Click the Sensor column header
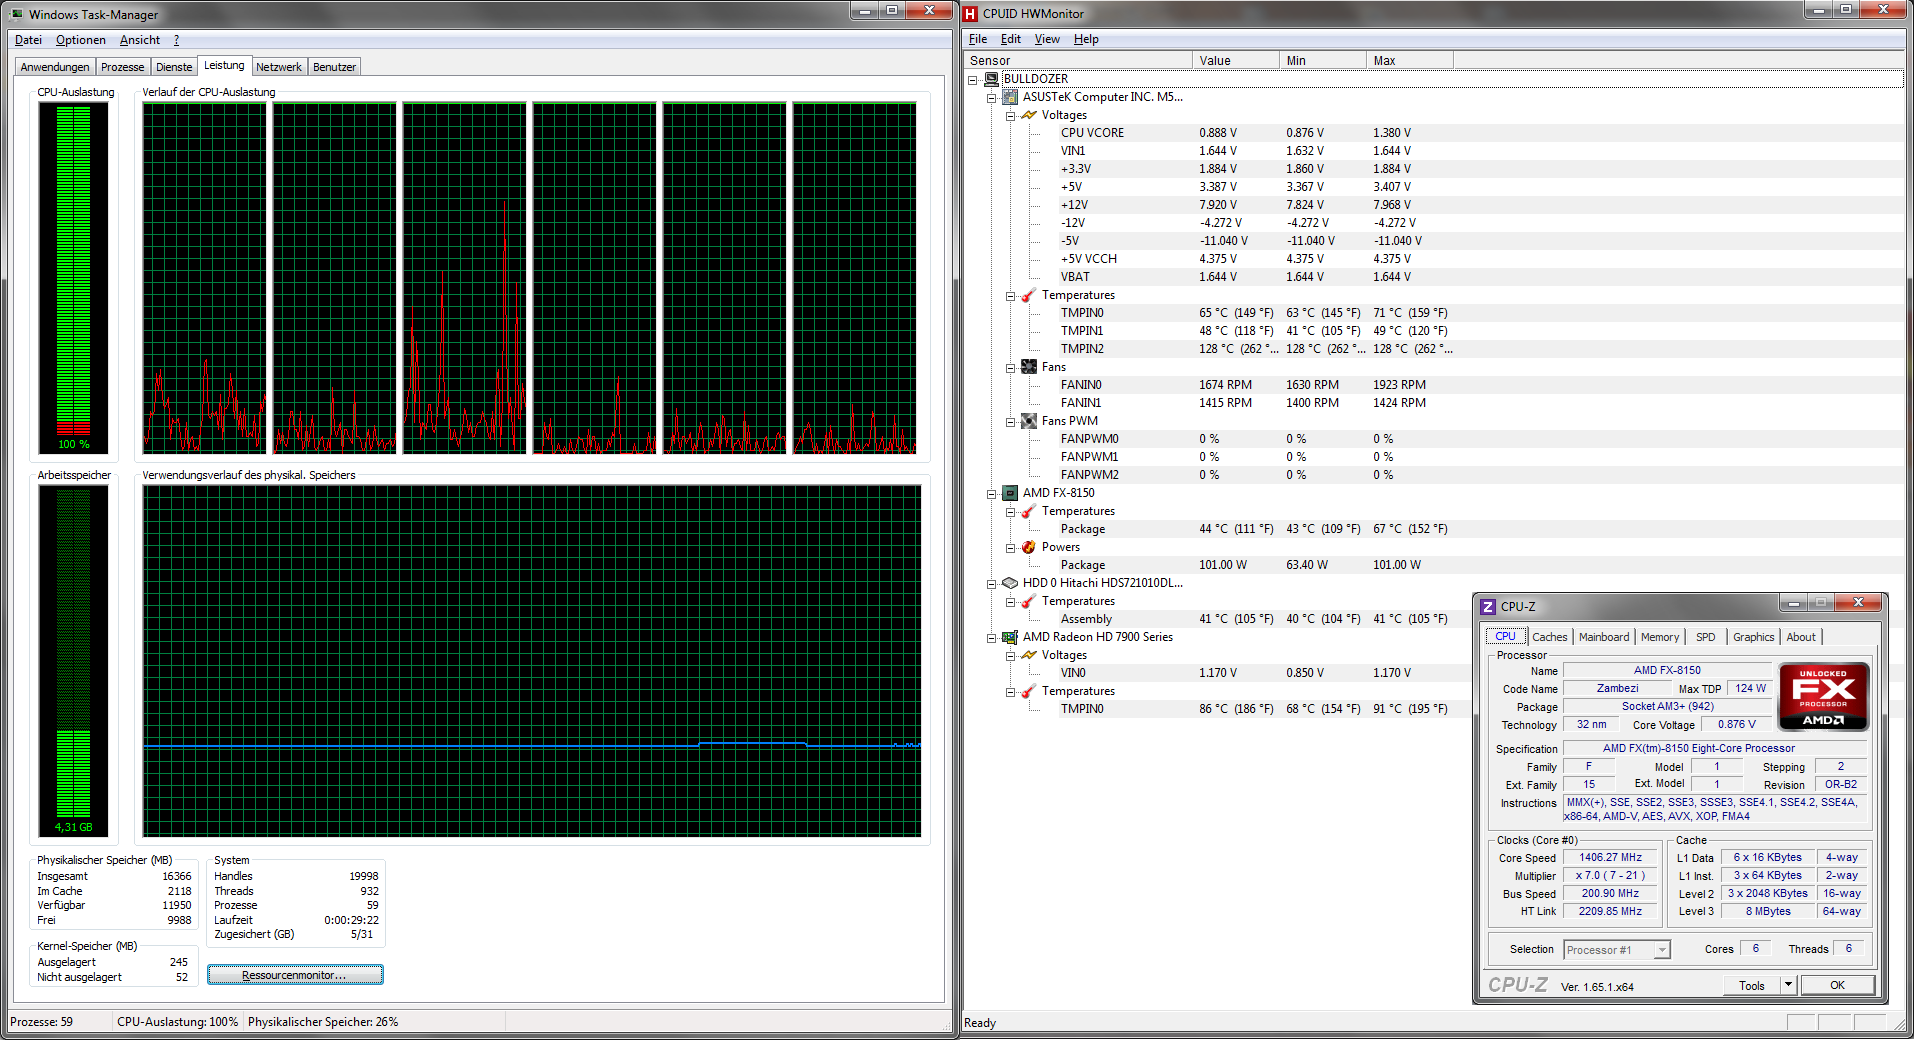 [x=1078, y=61]
